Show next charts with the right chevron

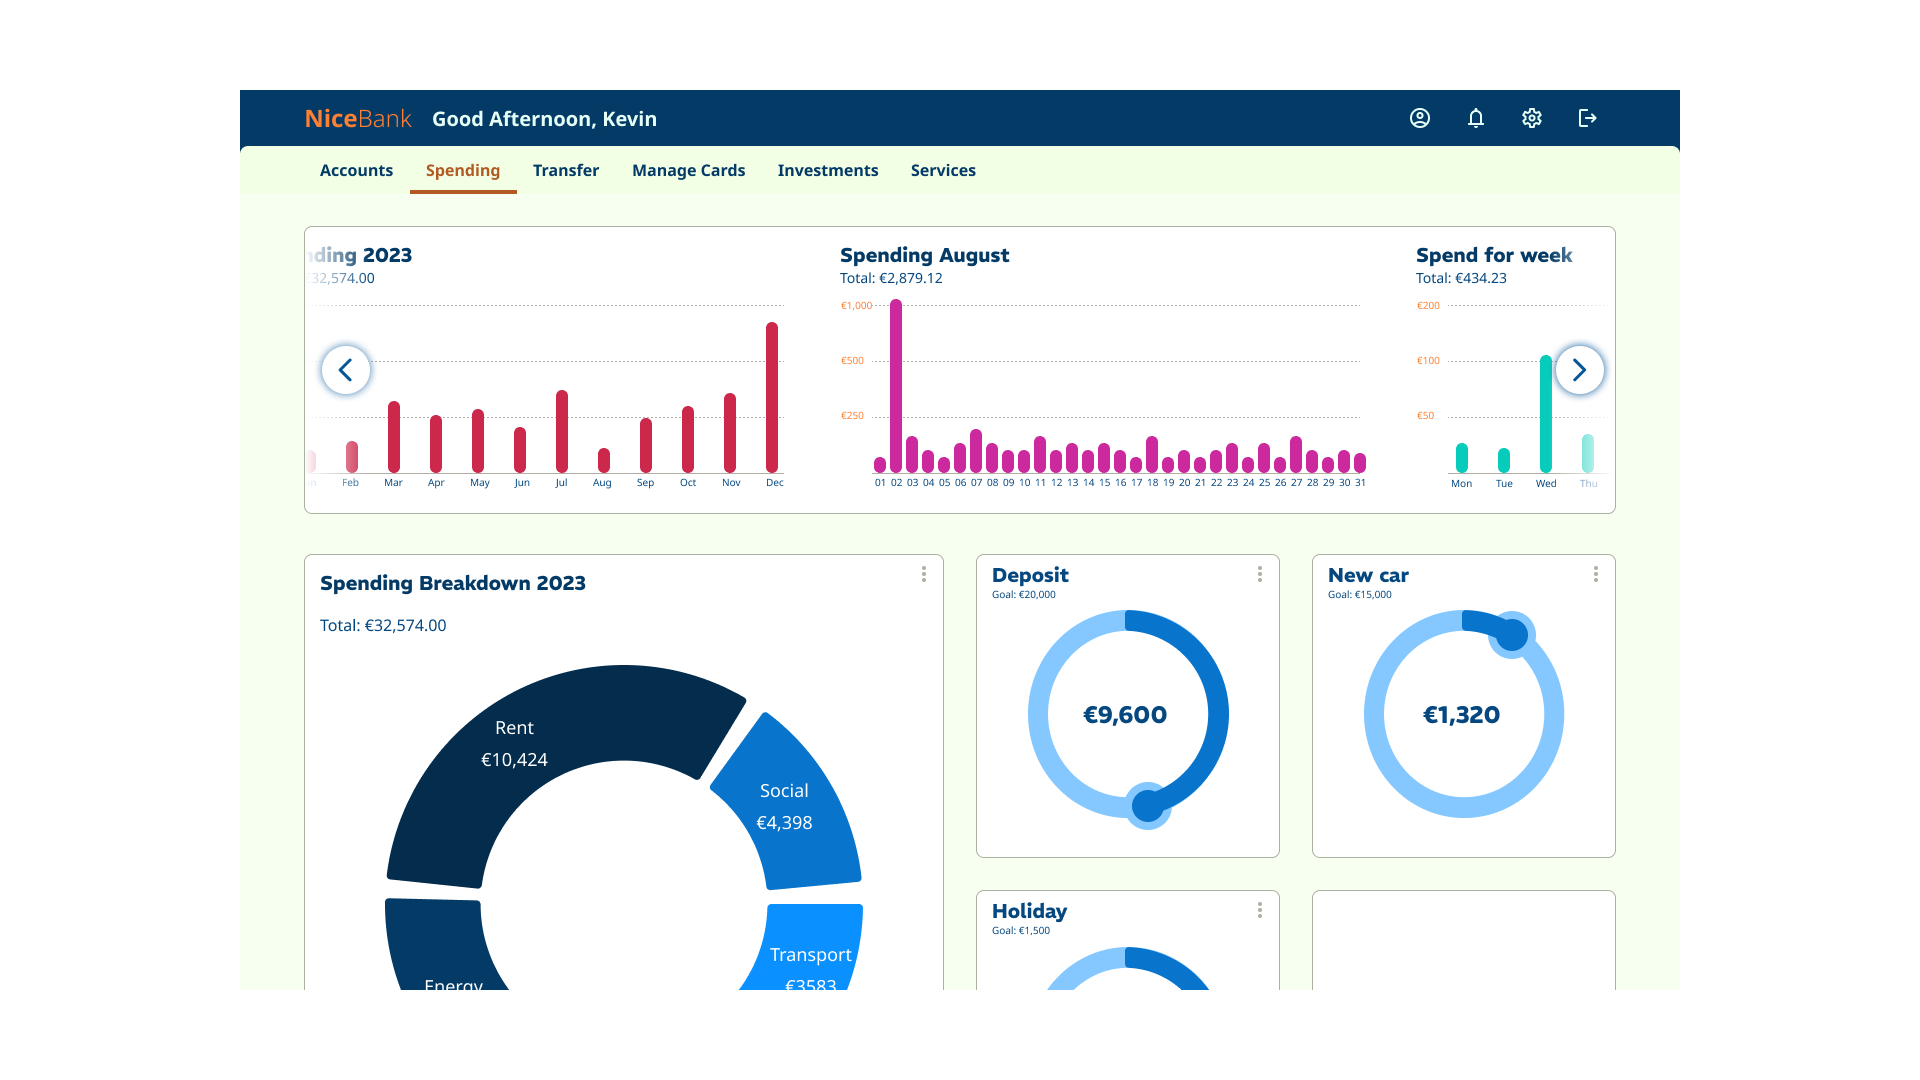point(1580,370)
